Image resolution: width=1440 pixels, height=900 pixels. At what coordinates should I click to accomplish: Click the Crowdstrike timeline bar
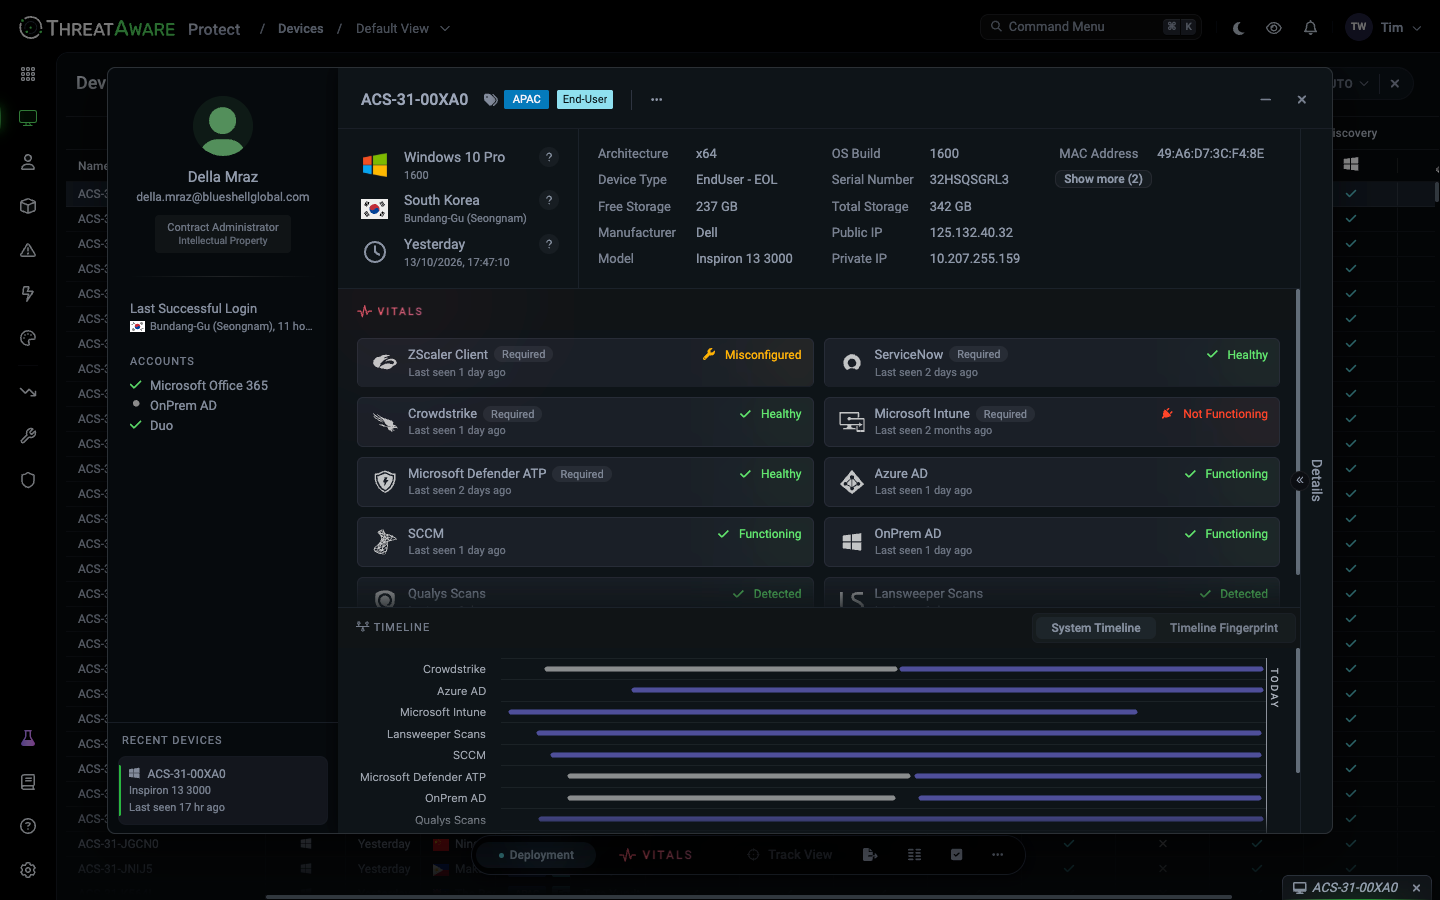[903, 669]
